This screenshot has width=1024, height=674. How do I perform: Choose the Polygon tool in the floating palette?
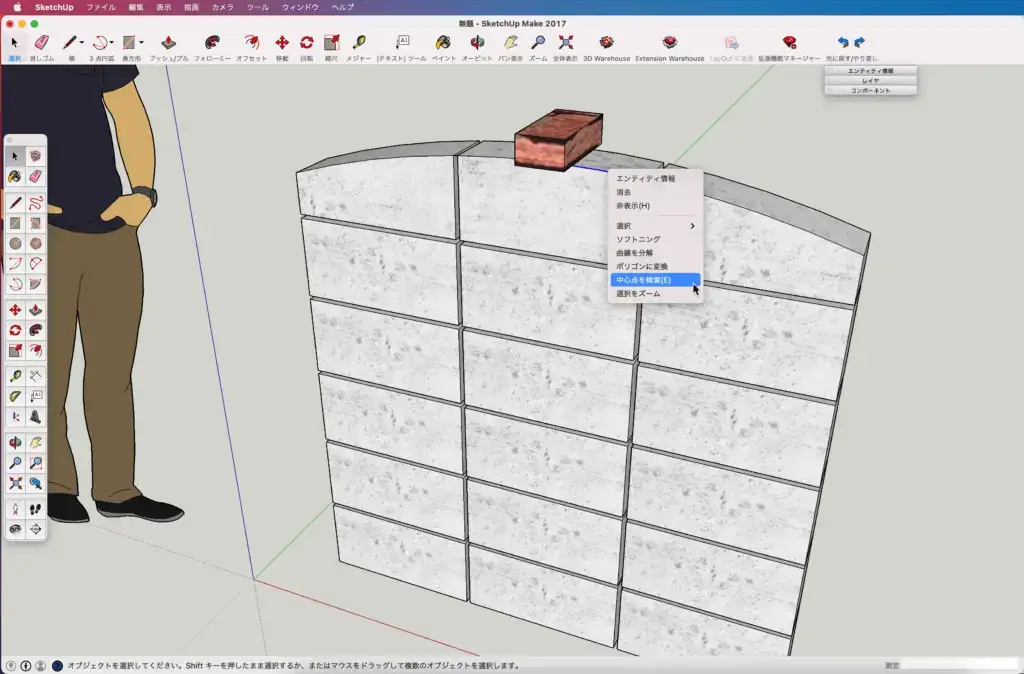35,244
